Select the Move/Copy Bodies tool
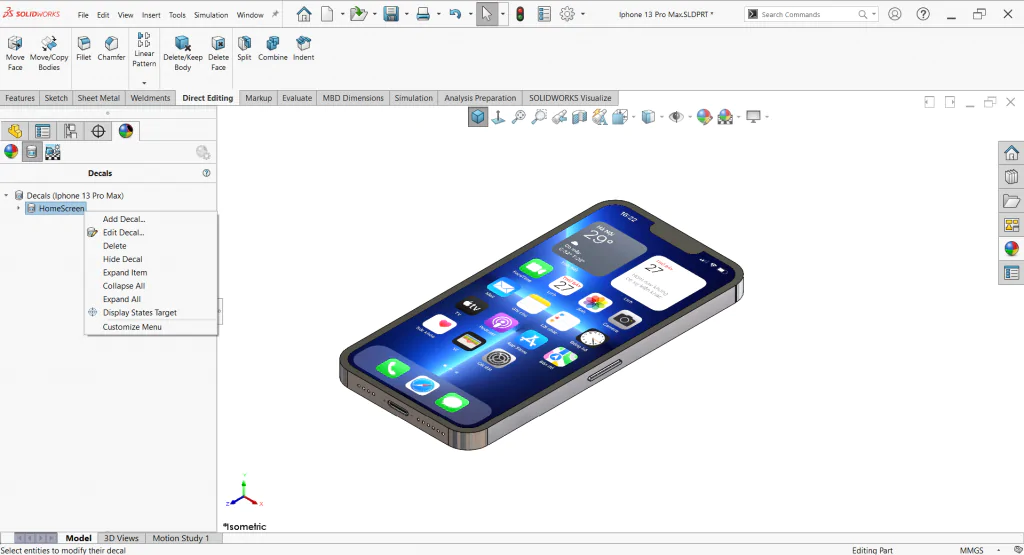1024x555 pixels. pyautogui.click(x=49, y=54)
